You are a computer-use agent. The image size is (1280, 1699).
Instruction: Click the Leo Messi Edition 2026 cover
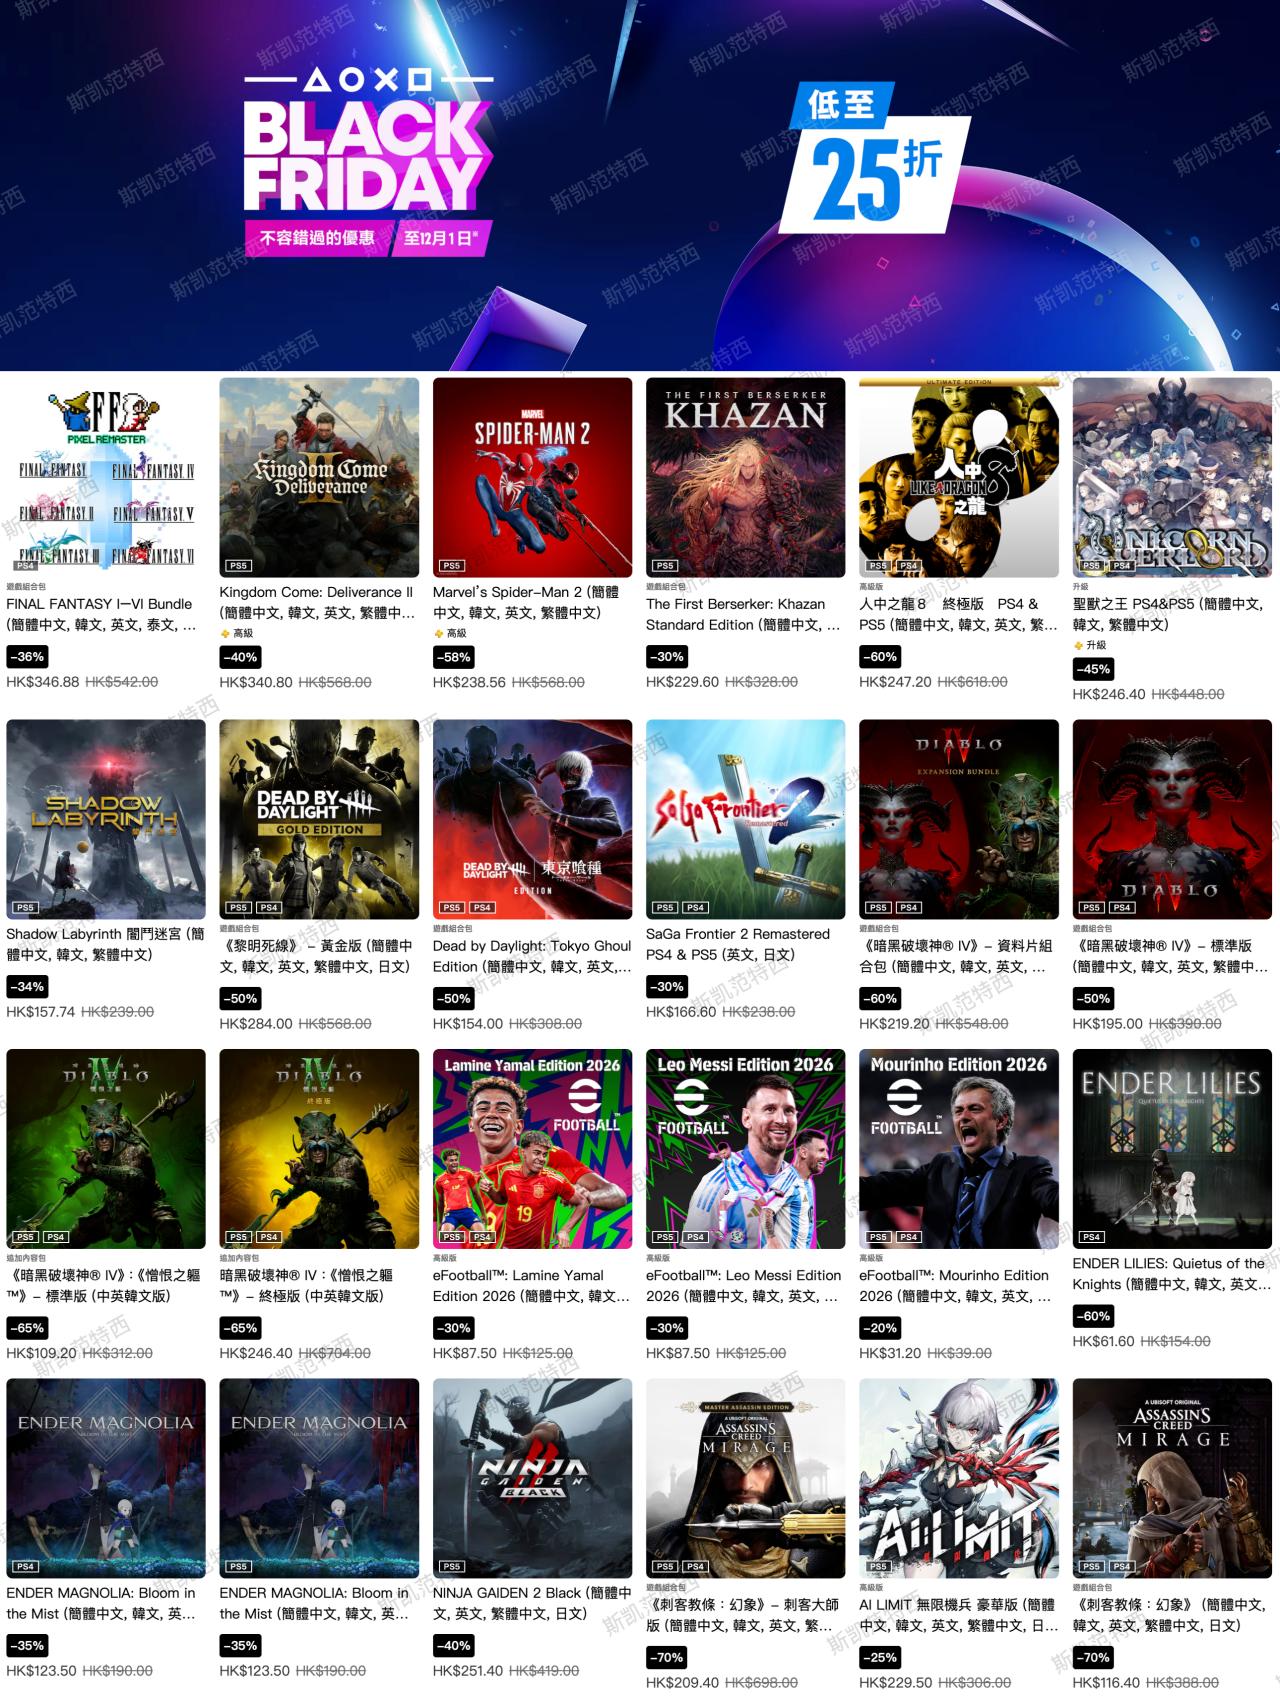[745, 1149]
